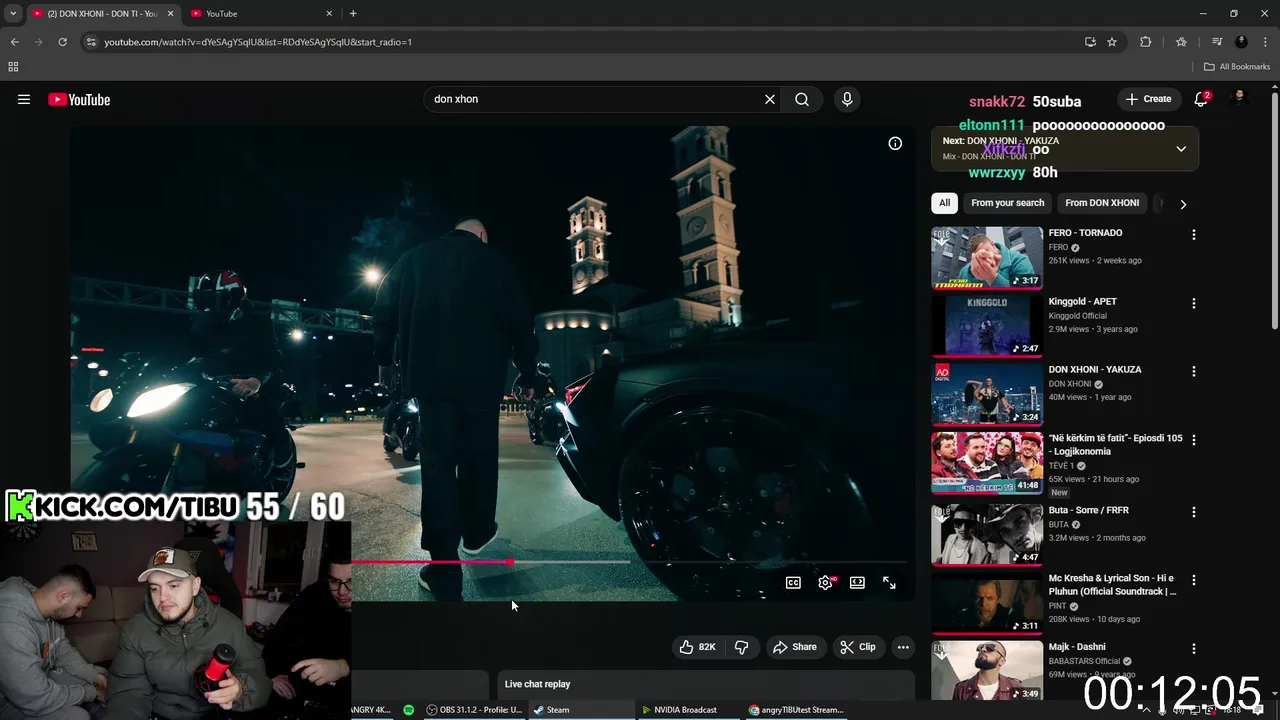Open the apps grid in bookmarks bar
Screen dimensions: 1280x720
13,67
